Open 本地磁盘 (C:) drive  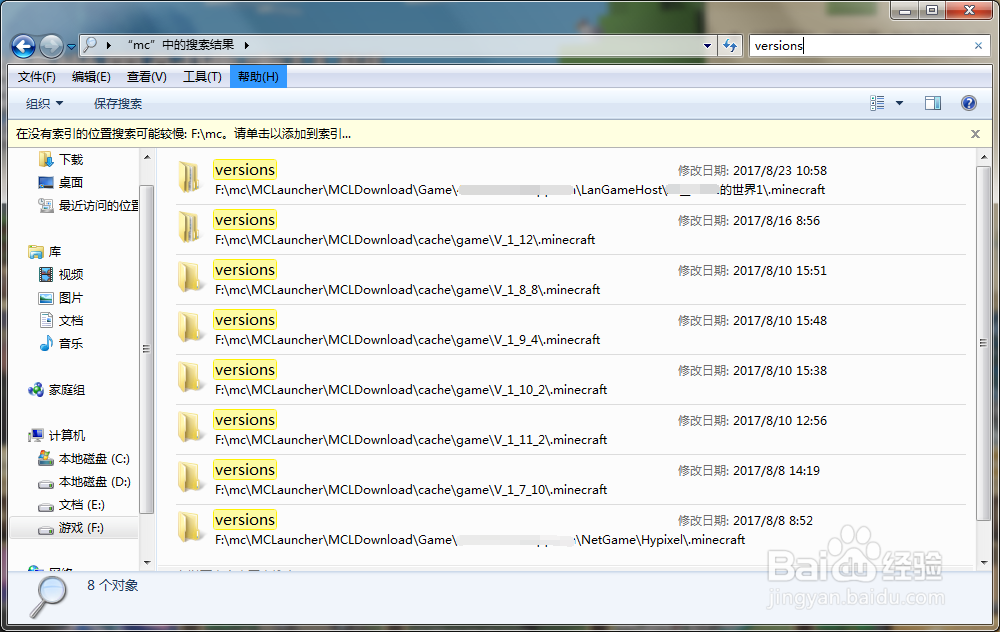84,459
